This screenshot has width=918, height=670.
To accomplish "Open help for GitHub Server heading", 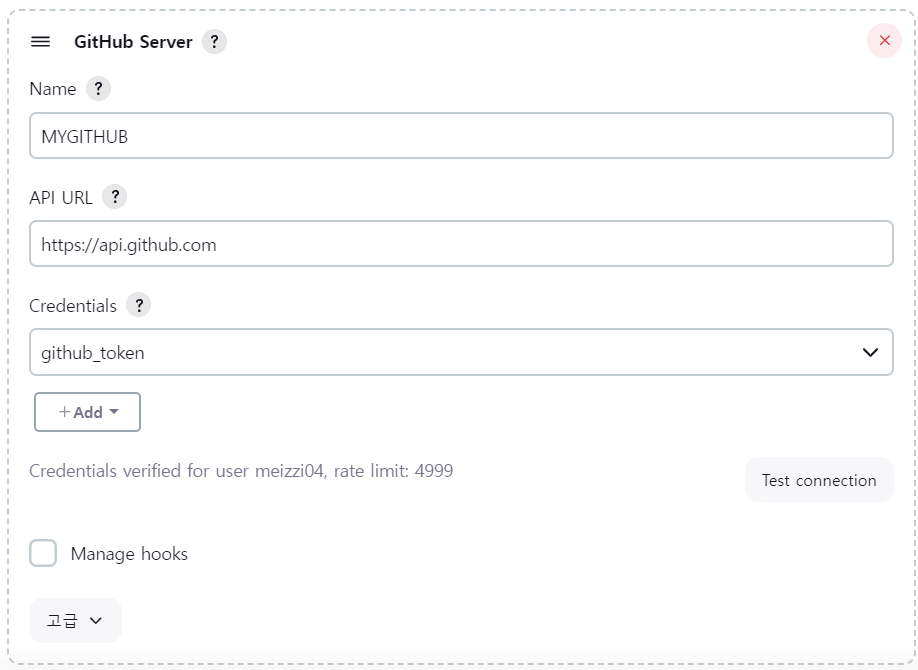I will pos(214,42).
